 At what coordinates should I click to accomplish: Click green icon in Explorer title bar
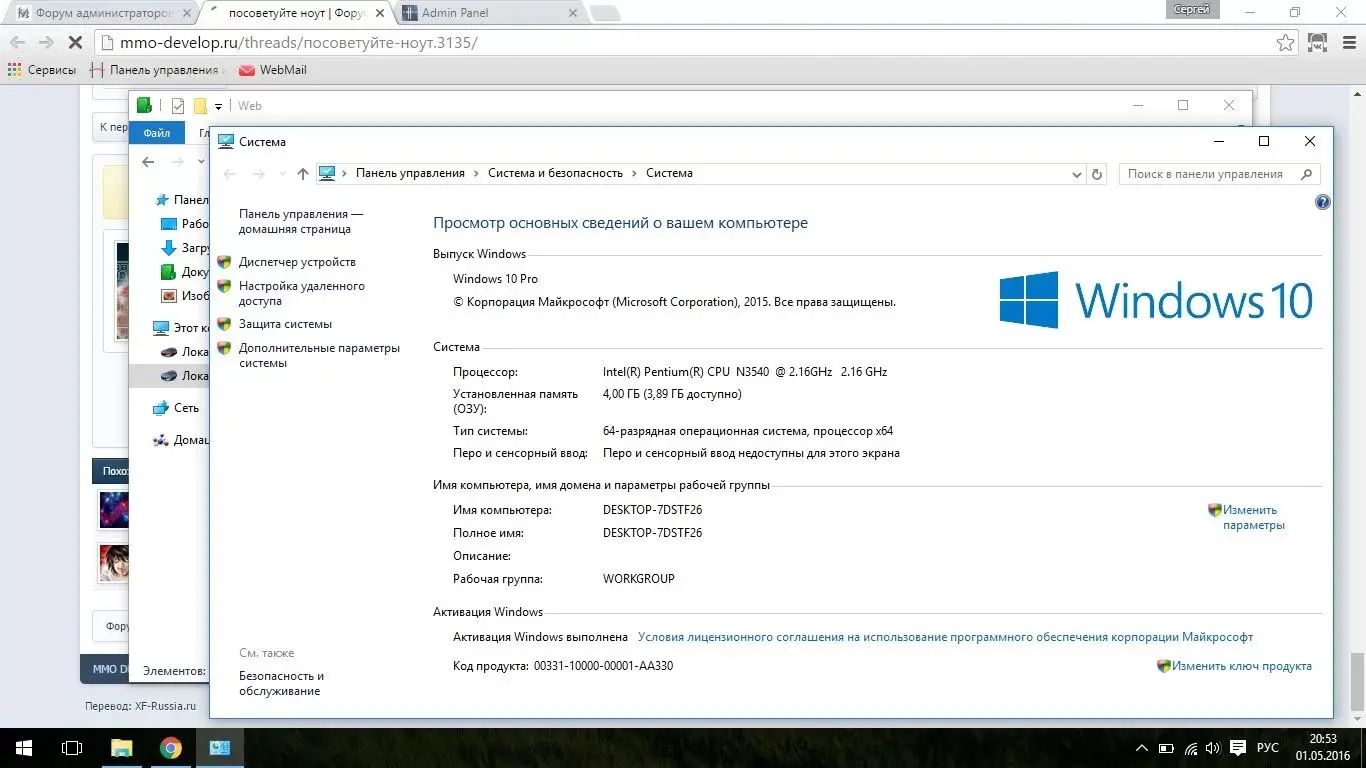144,105
